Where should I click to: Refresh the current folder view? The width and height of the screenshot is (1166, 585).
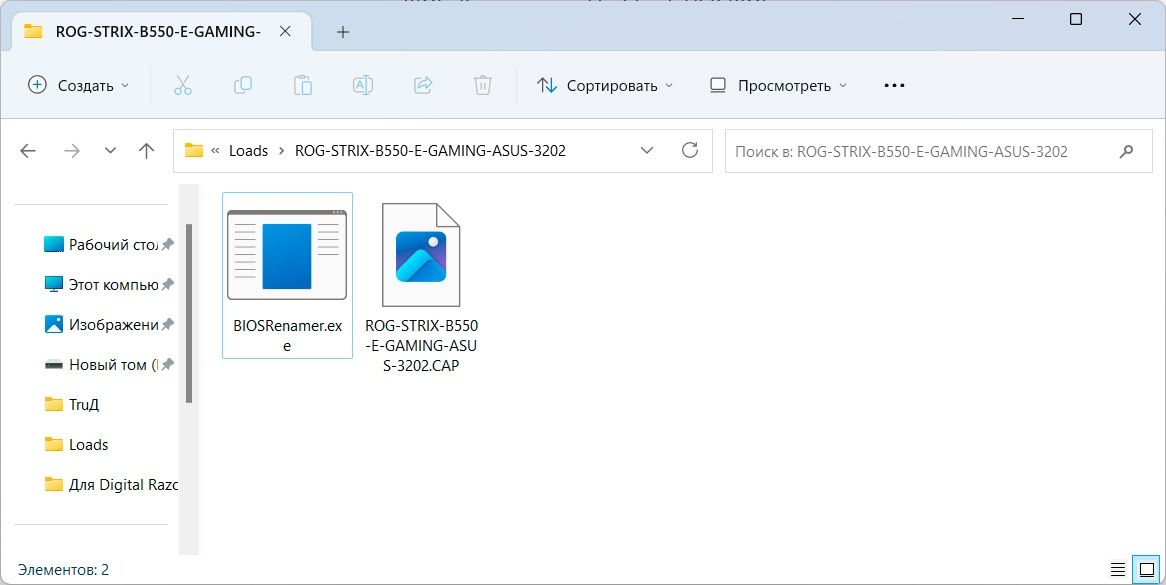[x=689, y=151]
